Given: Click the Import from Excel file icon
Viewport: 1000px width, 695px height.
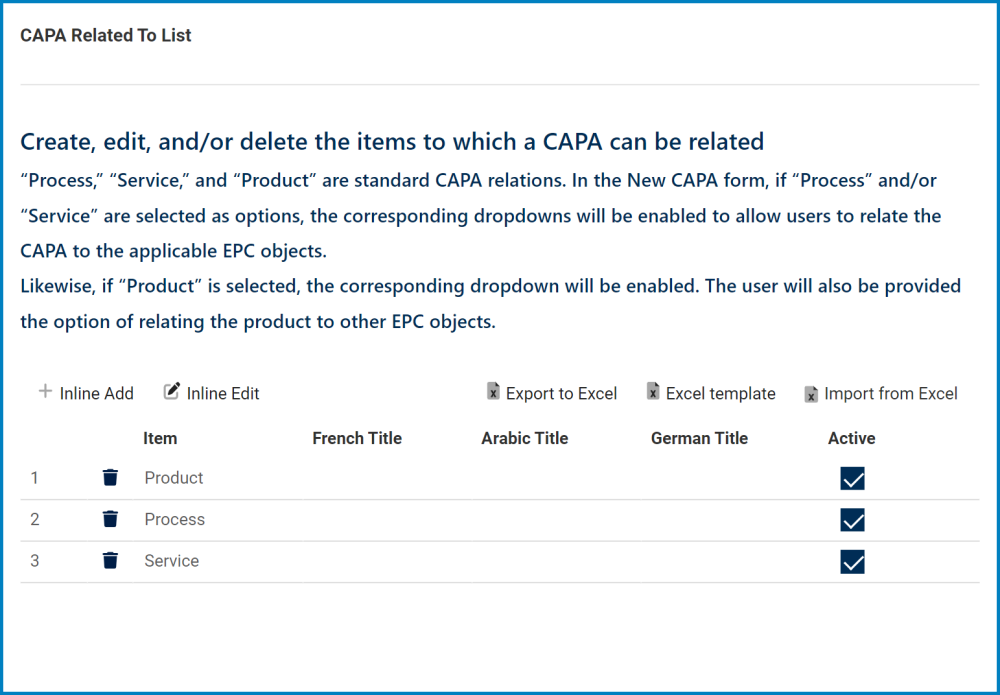Looking at the screenshot, I should (811, 394).
